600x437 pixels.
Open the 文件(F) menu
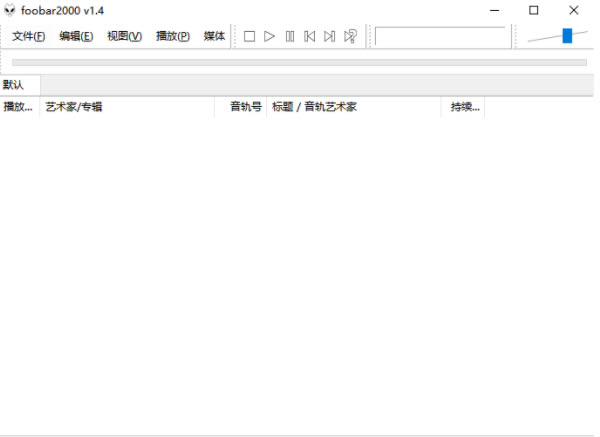pos(28,36)
